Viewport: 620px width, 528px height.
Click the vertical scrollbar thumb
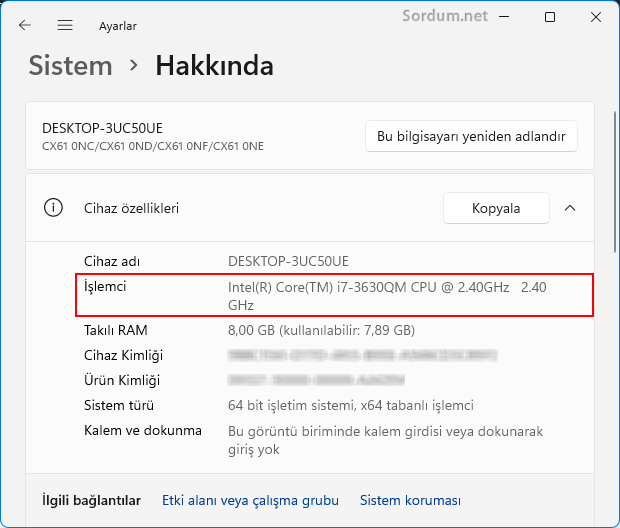(x=615, y=183)
